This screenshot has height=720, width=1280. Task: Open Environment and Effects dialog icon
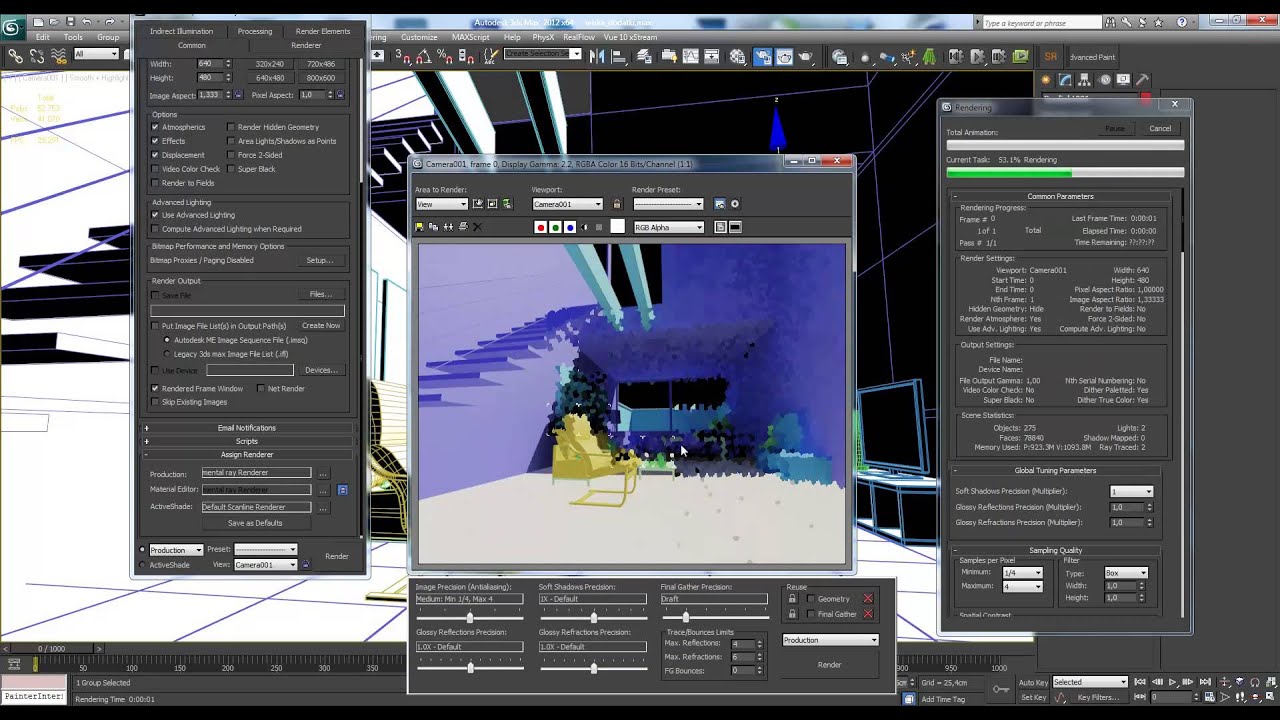[735, 204]
